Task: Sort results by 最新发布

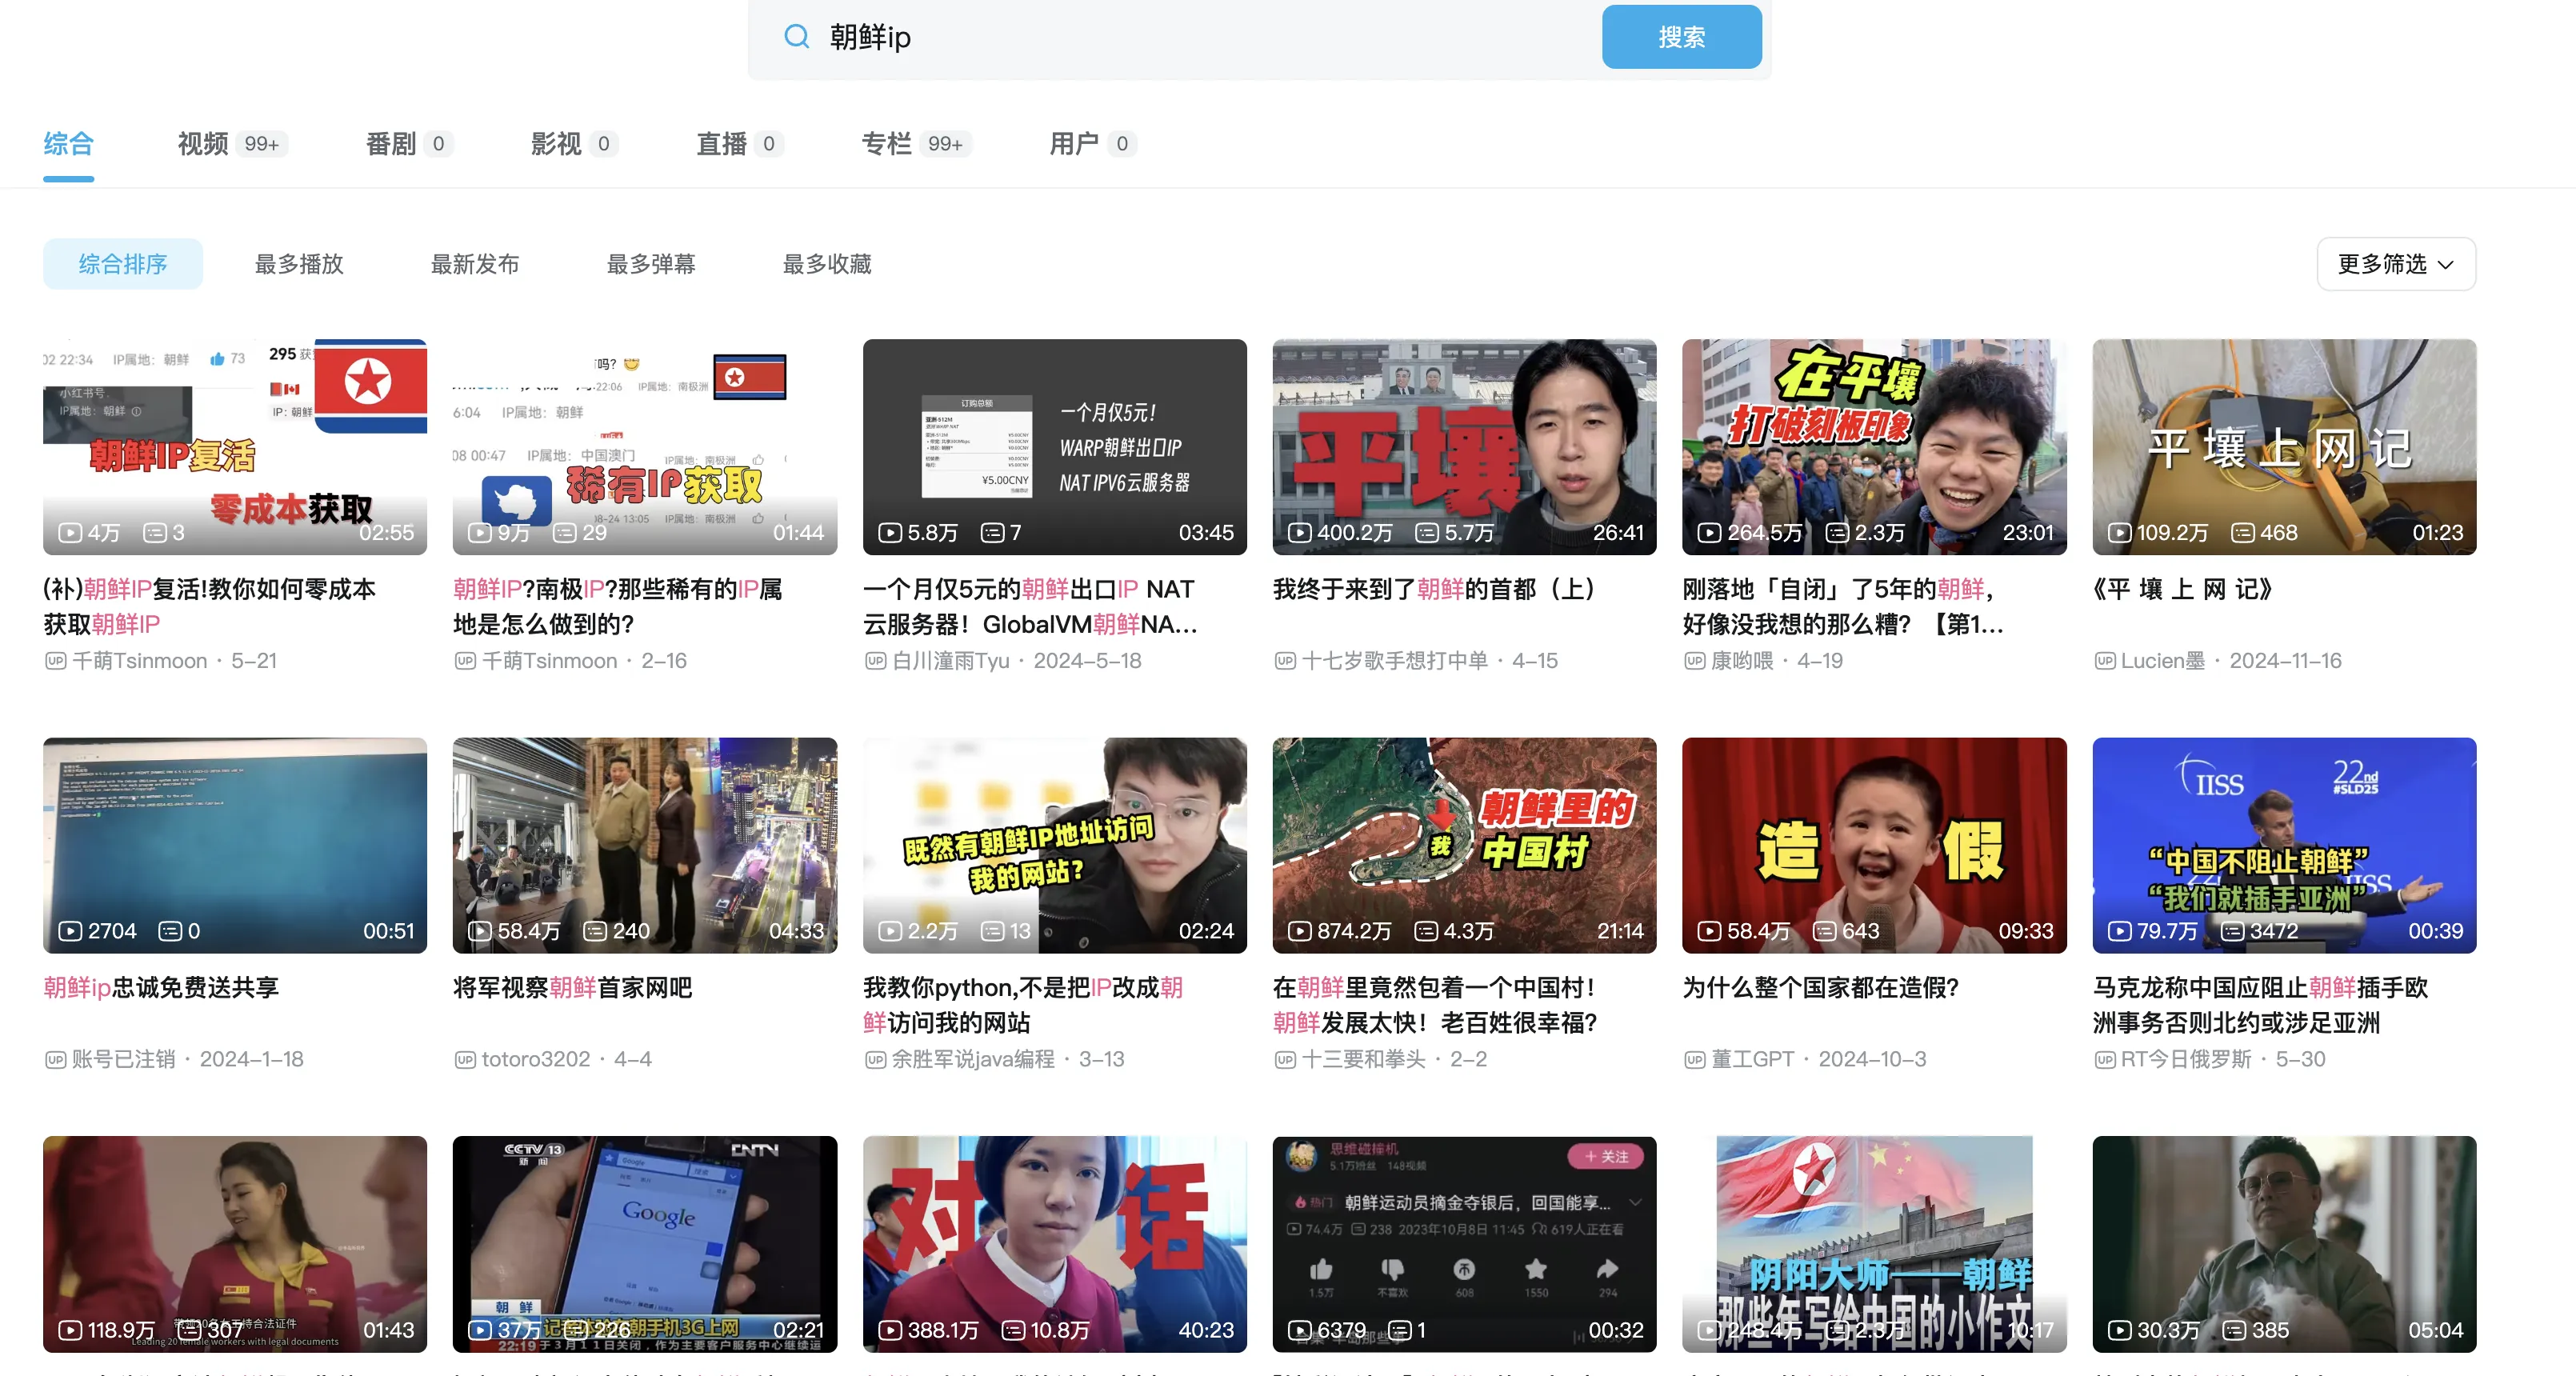Action: pos(475,264)
